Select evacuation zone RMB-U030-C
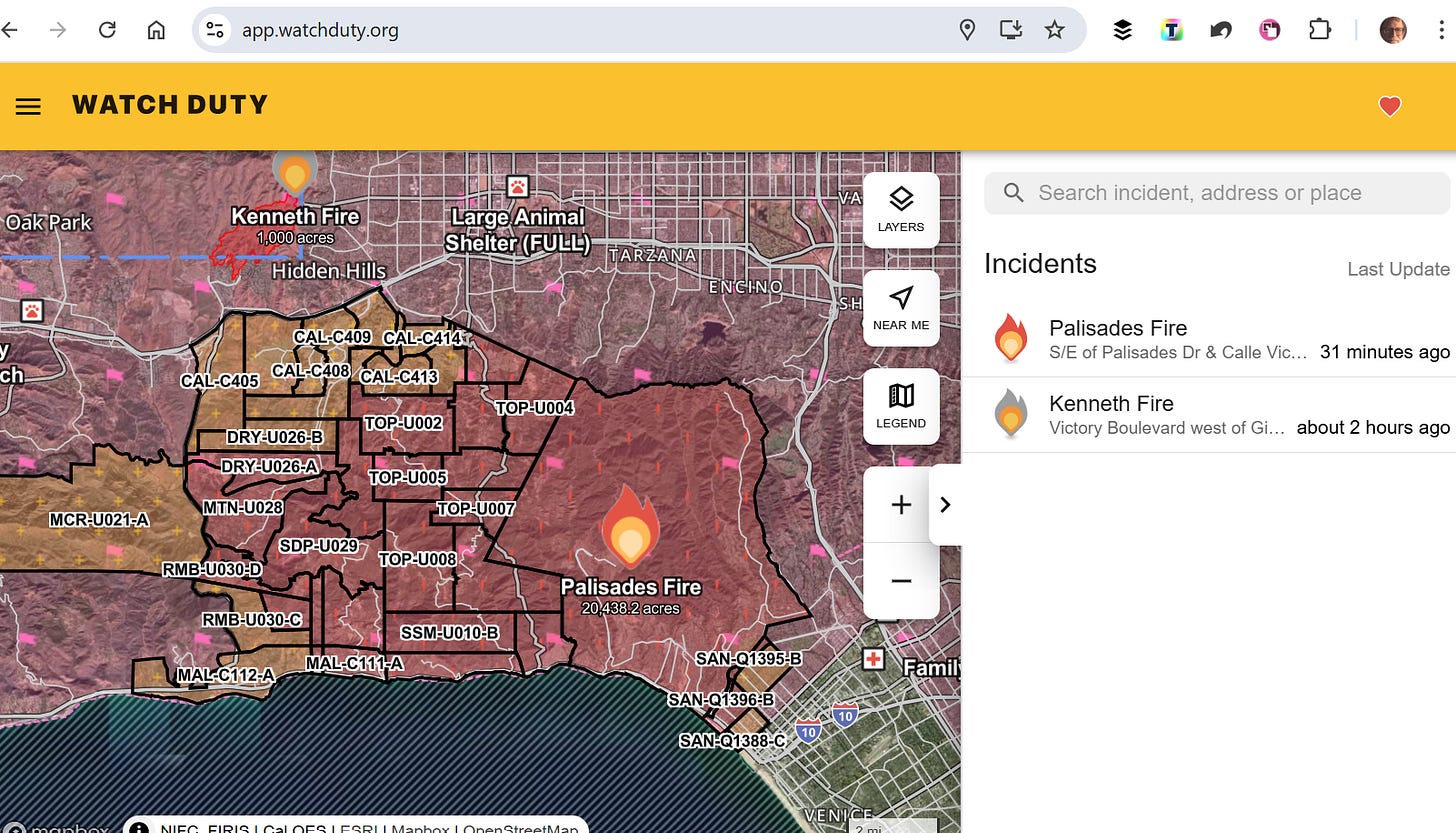1456x833 pixels. [x=251, y=620]
